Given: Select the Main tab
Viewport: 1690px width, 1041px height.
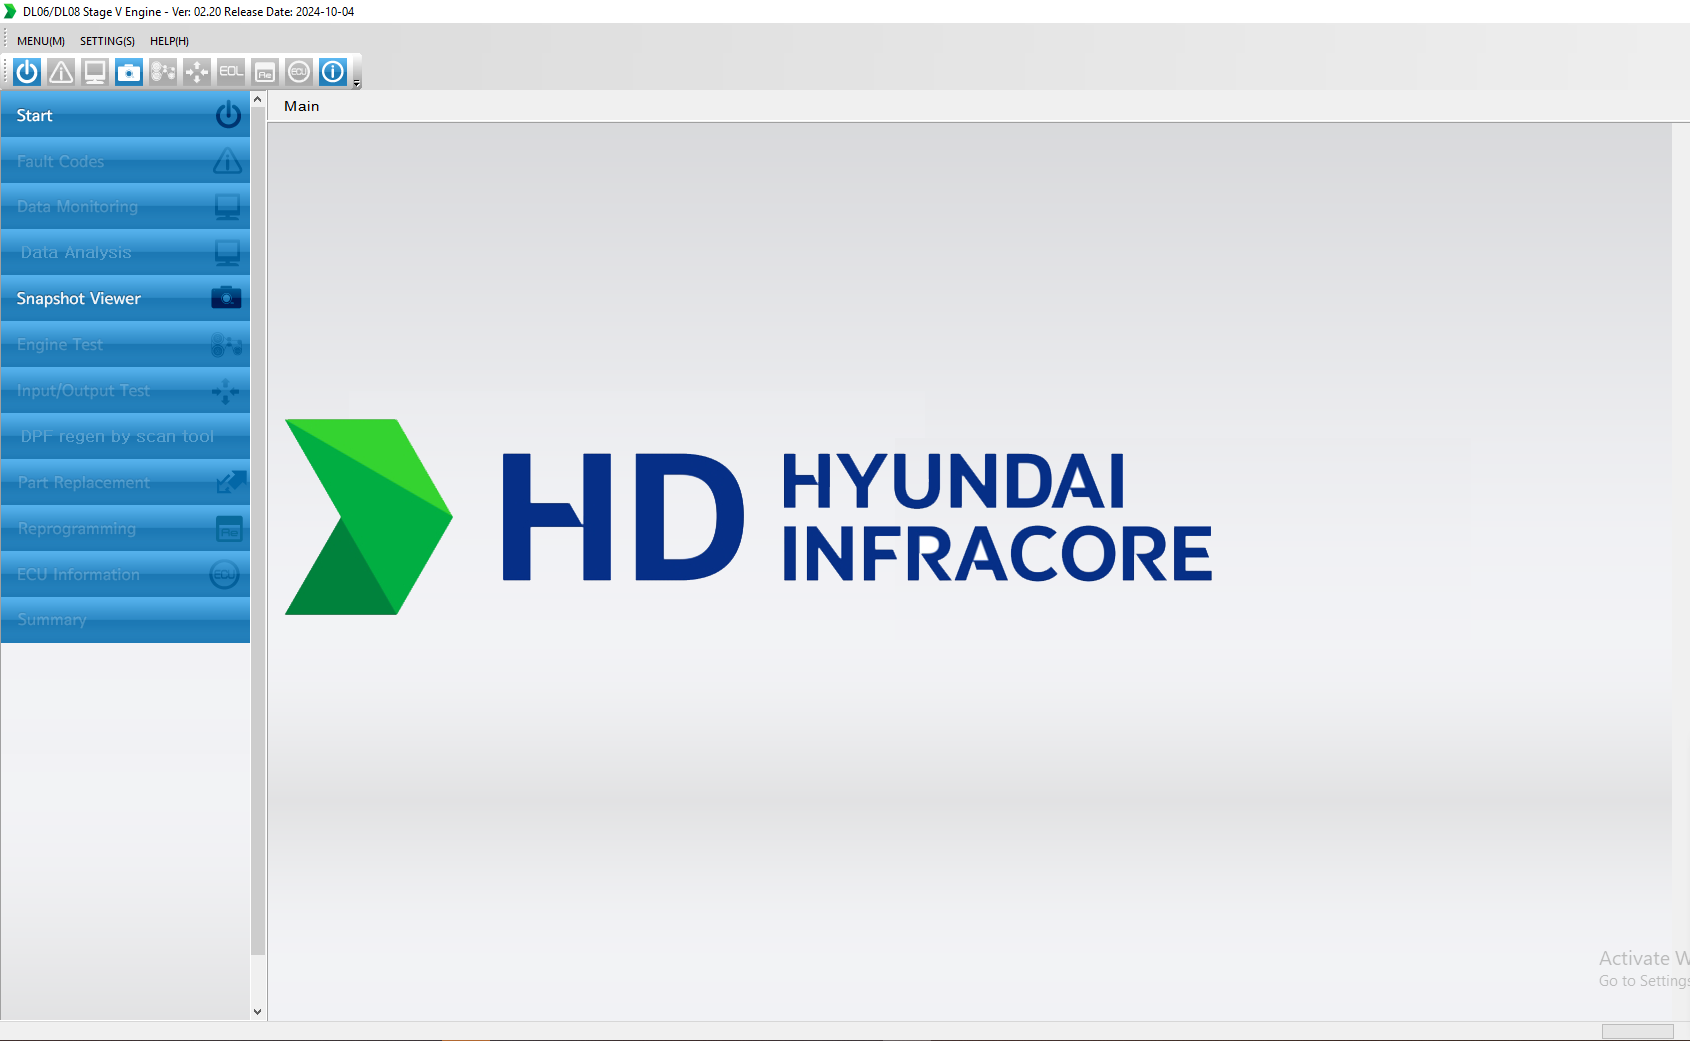Looking at the screenshot, I should [x=301, y=106].
